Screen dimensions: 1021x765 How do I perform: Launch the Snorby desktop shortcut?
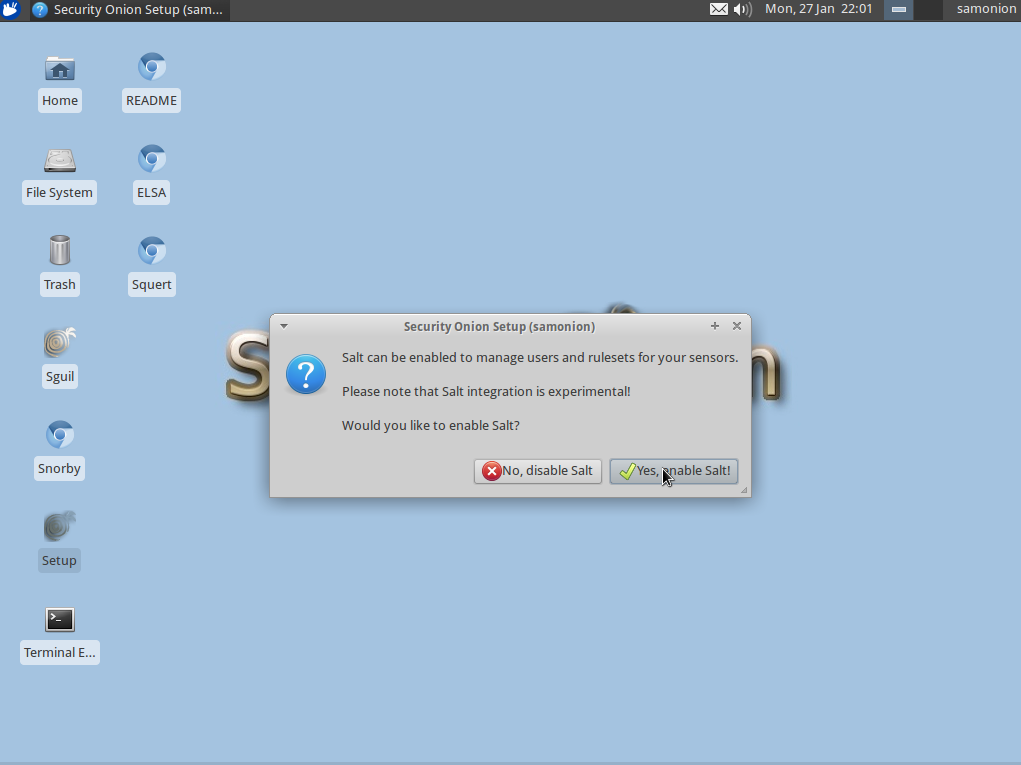(x=60, y=435)
